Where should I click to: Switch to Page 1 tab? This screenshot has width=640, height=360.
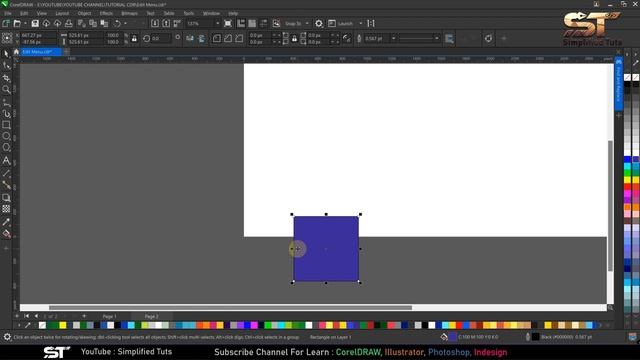pos(109,316)
